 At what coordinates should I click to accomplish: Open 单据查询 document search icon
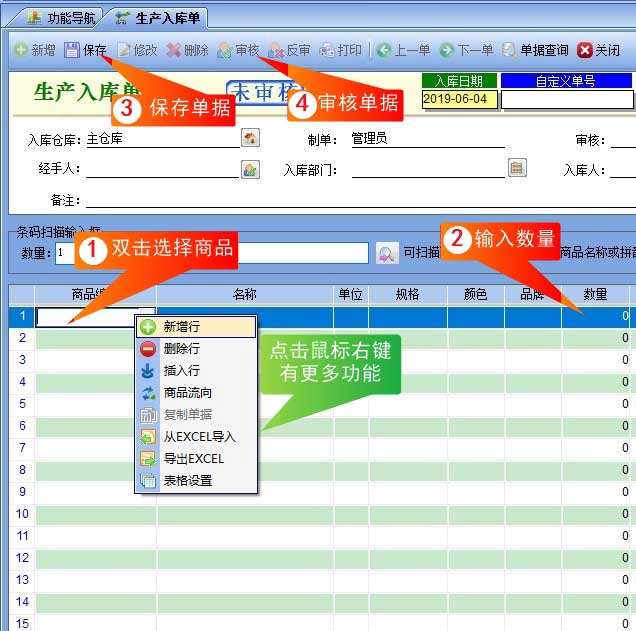pos(509,50)
